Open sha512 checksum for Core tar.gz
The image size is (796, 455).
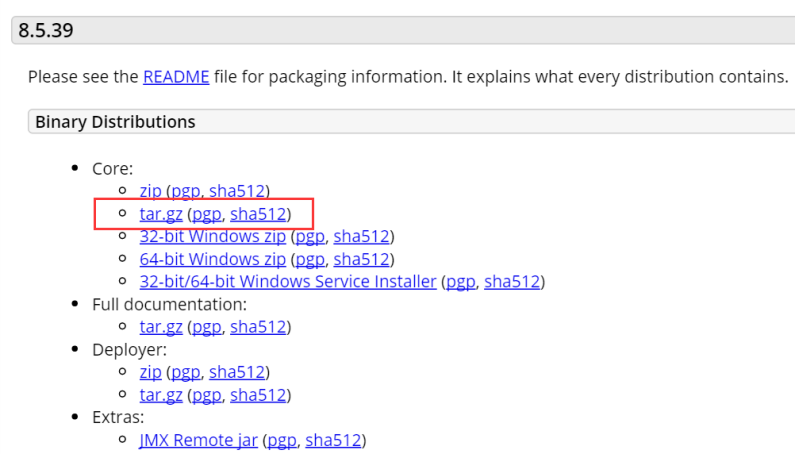(258, 214)
